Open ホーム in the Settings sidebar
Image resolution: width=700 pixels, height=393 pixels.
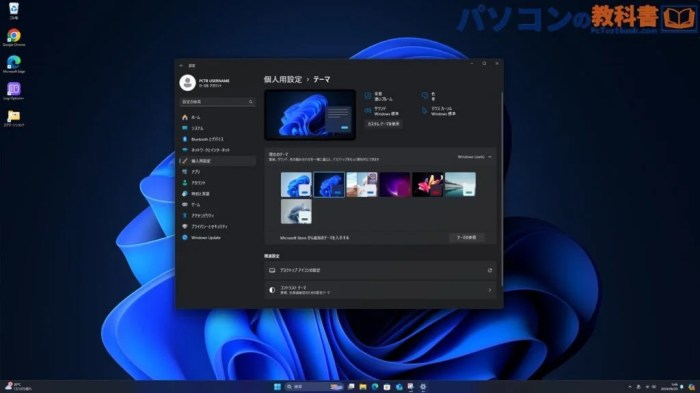(217, 117)
